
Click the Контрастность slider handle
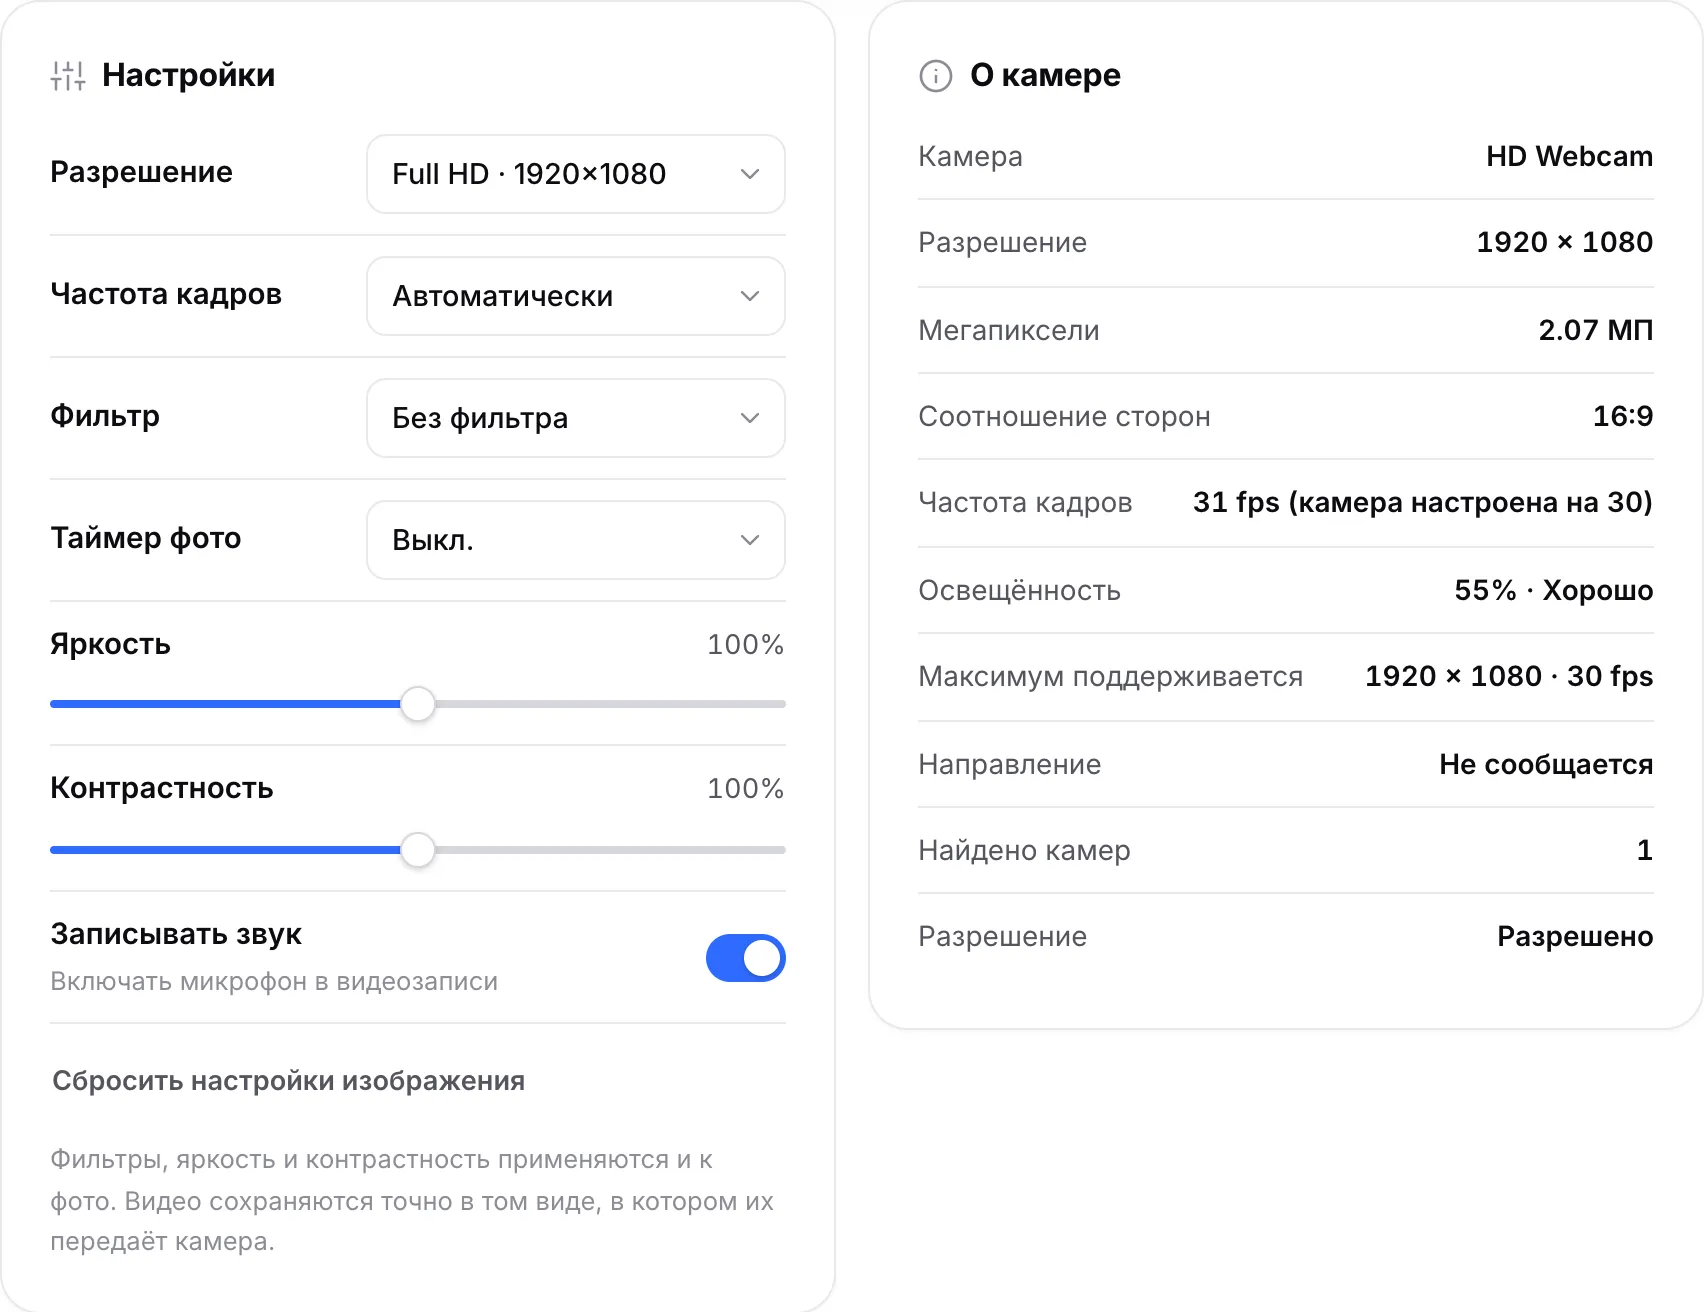418,850
